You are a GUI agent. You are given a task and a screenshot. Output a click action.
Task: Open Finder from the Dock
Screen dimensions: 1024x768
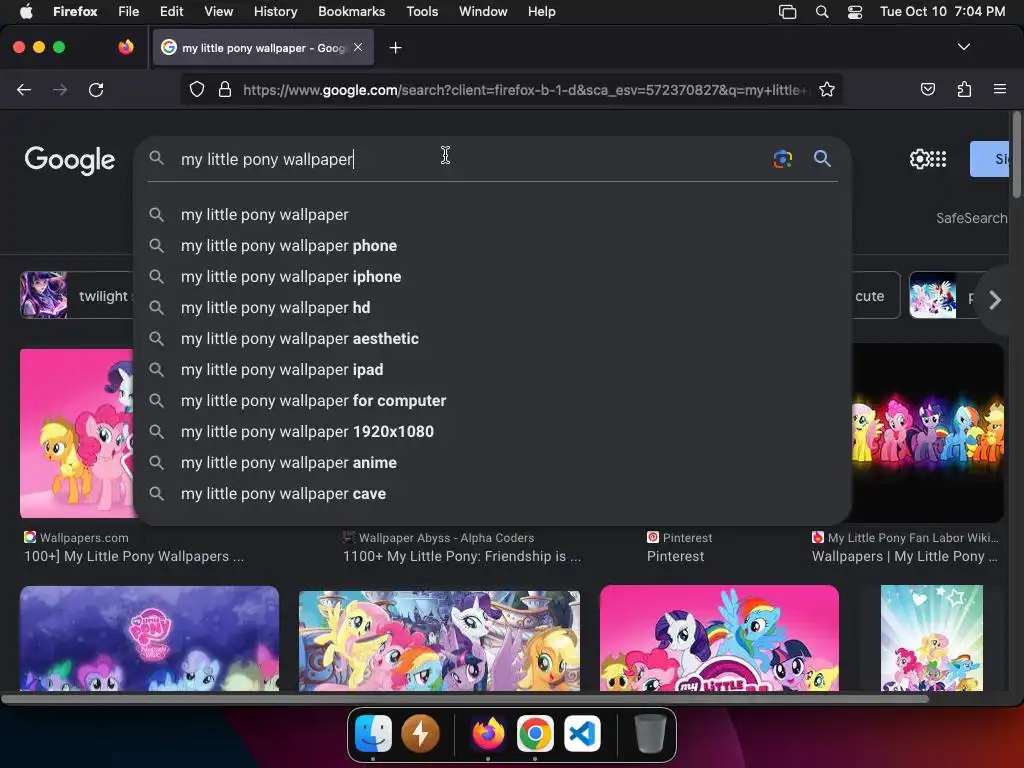pos(373,733)
